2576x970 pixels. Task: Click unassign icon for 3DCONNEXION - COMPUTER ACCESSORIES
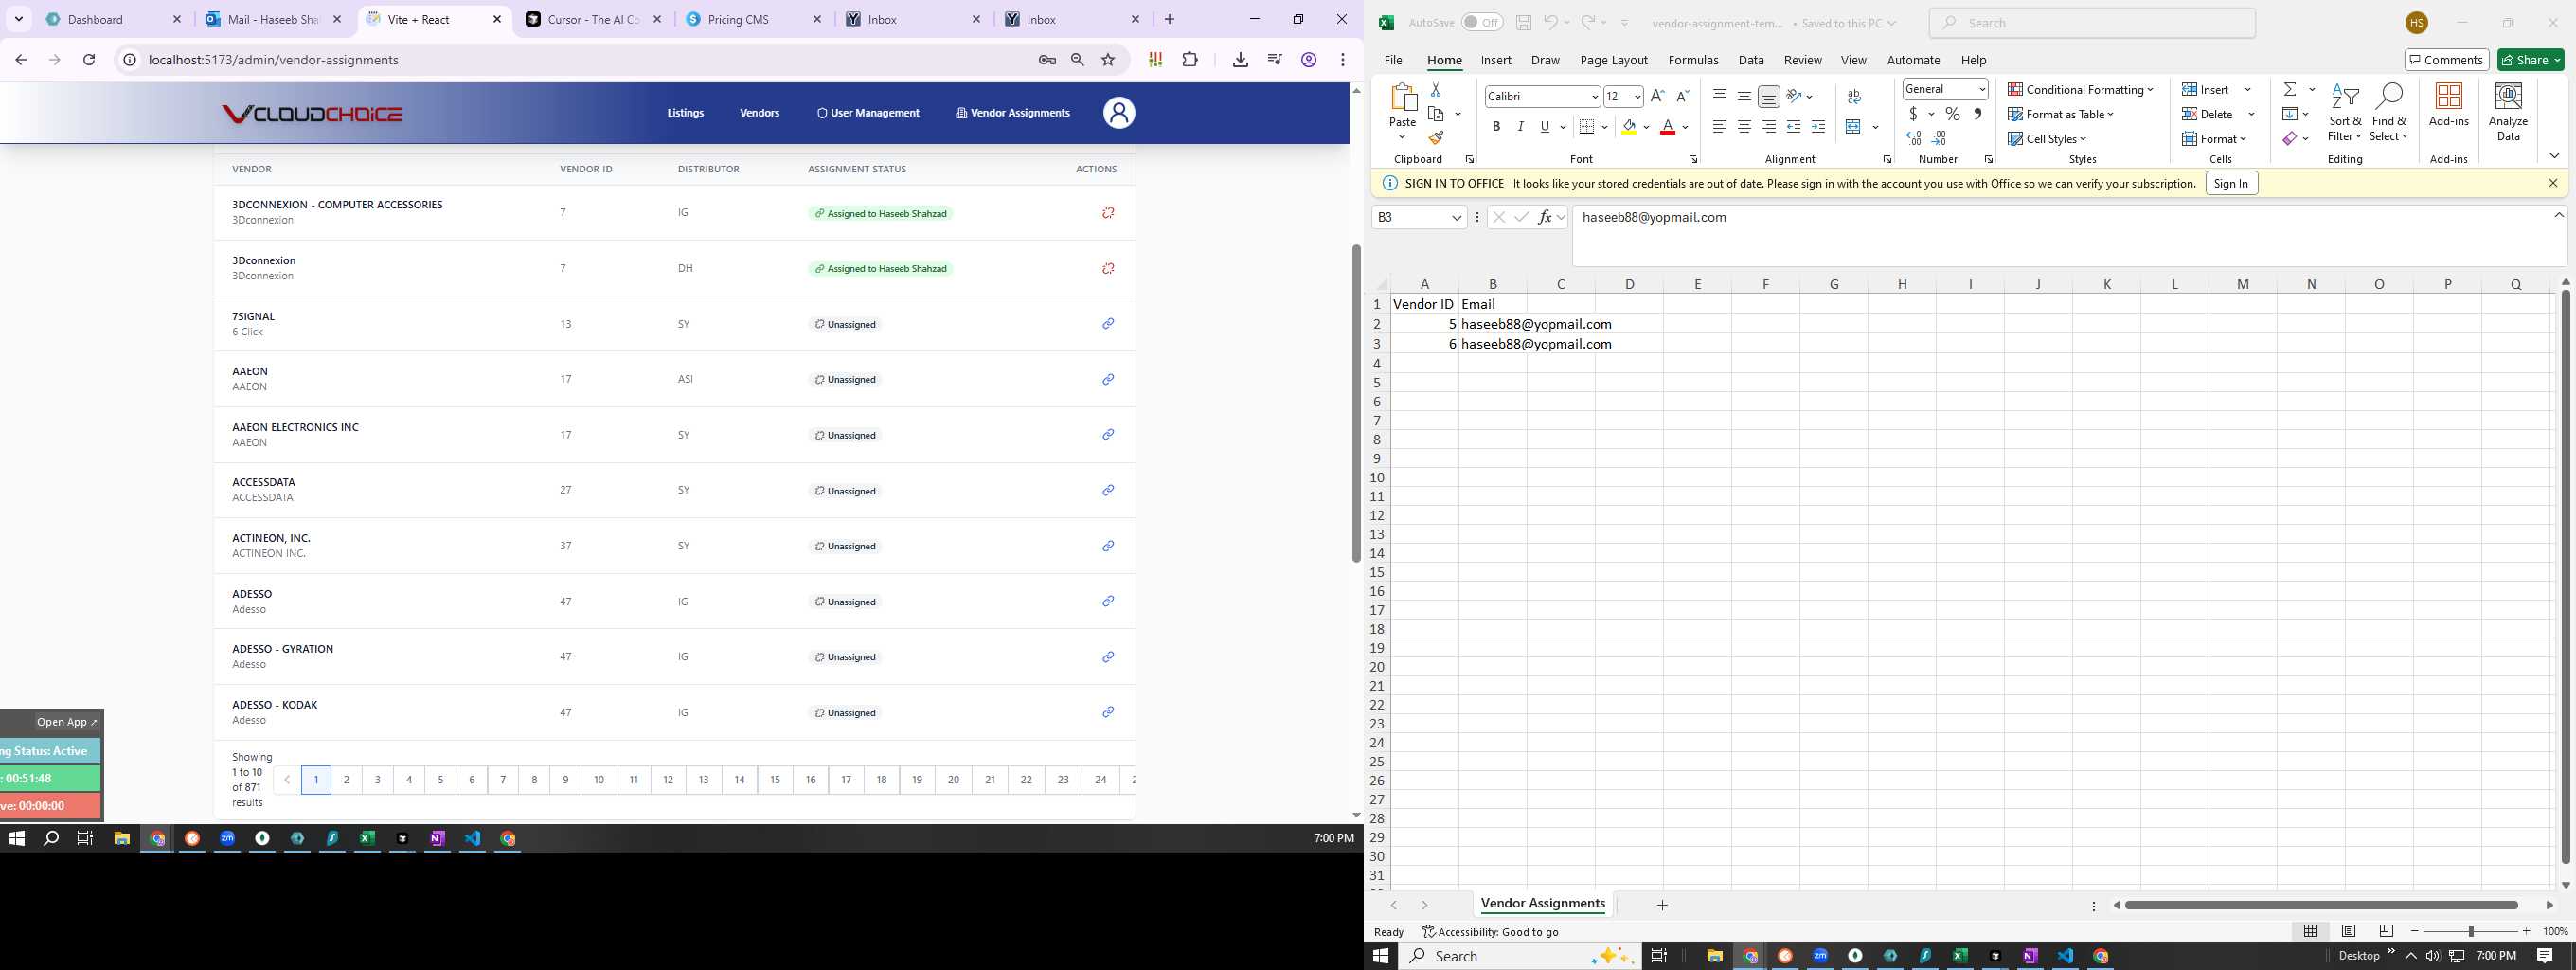[1108, 213]
